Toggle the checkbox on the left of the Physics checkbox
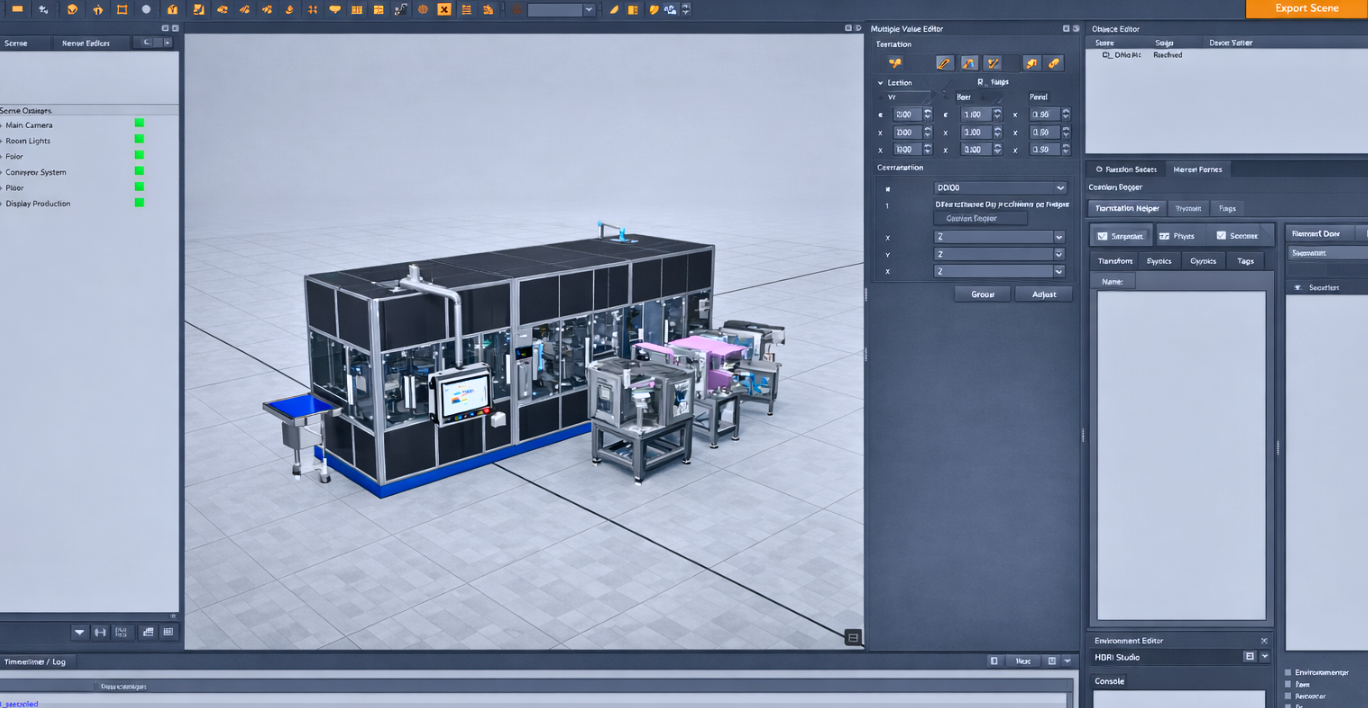 1102,236
